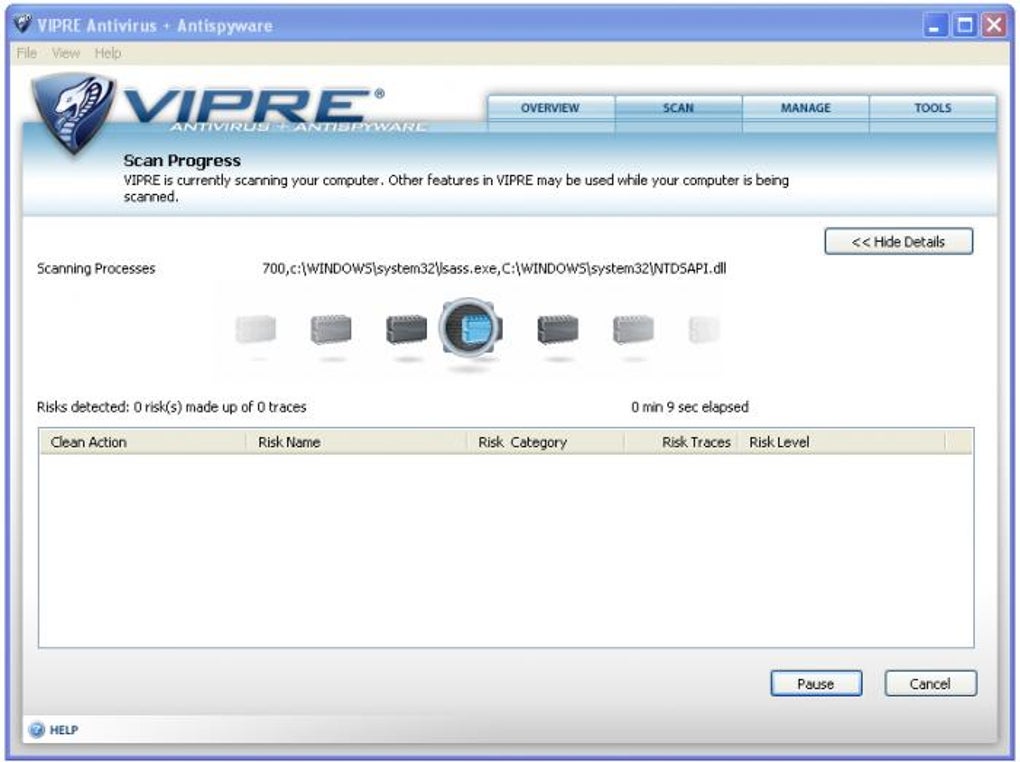Open the Help menu
Viewport: 1020px width, 762px height.
tap(108, 52)
